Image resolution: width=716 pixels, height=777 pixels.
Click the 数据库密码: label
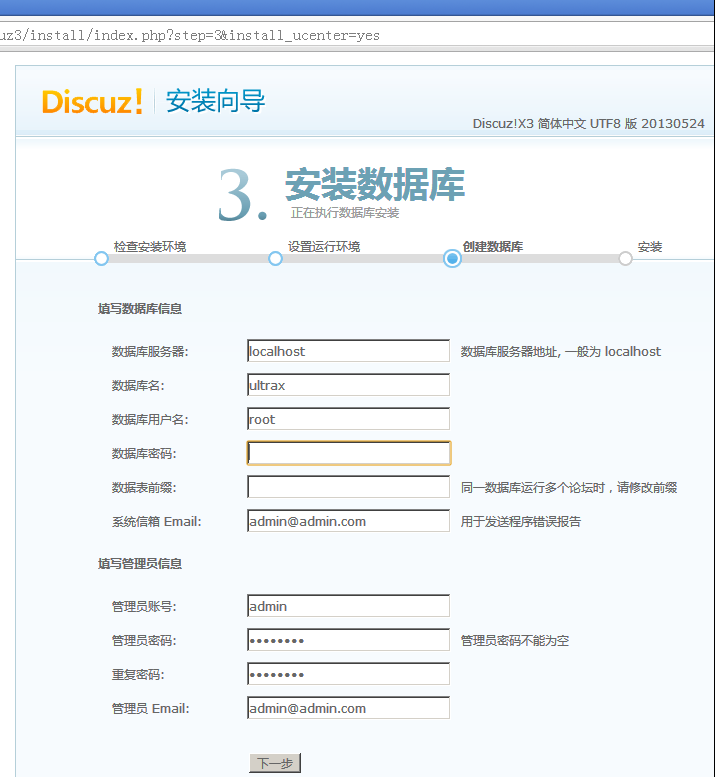[x=144, y=453]
